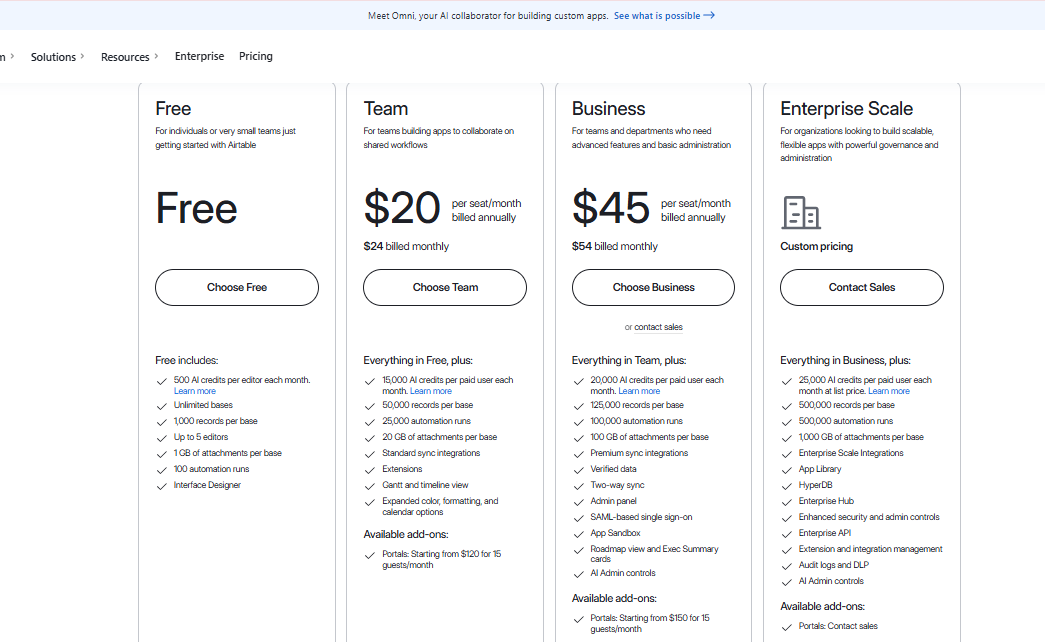Image resolution: width=1045 pixels, height=642 pixels.
Task: Click checkmark beside '1,000 records per base'
Action: [161, 422]
